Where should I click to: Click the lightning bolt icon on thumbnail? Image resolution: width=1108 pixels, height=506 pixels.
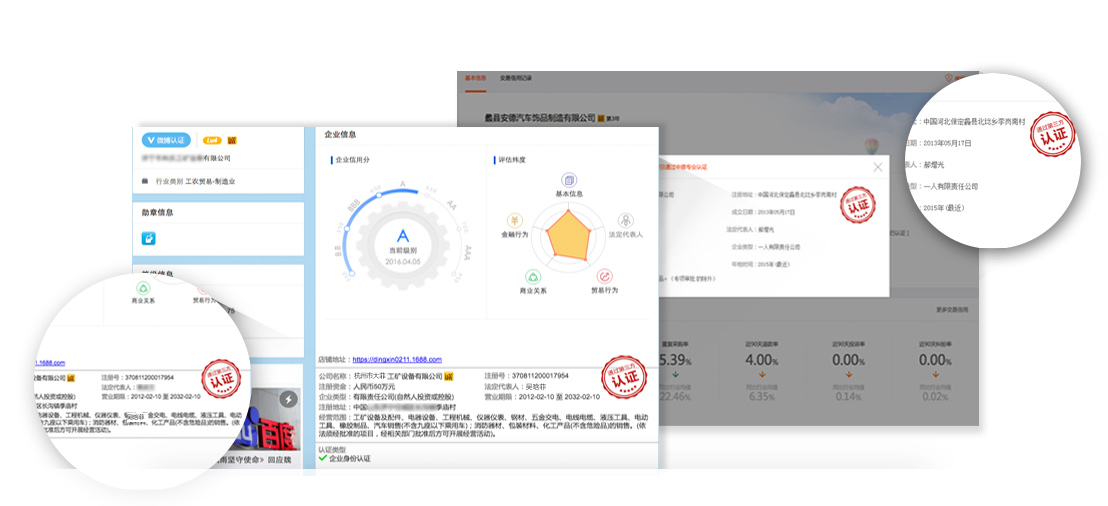(288, 400)
